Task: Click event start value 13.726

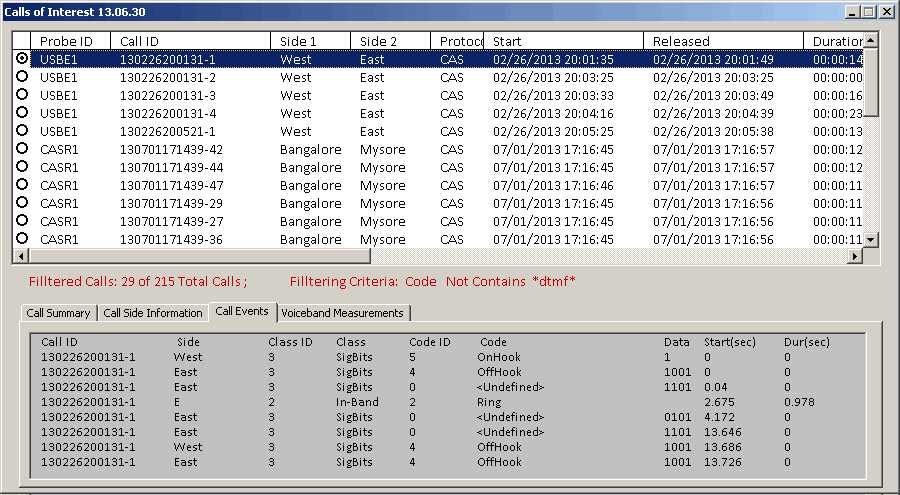Action: tap(723, 462)
